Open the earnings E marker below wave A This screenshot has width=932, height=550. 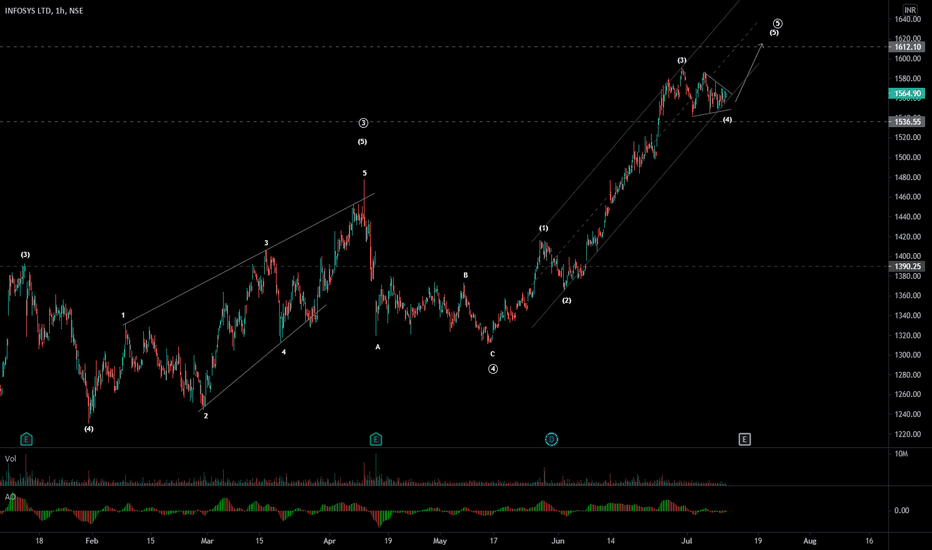click(376, 439)
